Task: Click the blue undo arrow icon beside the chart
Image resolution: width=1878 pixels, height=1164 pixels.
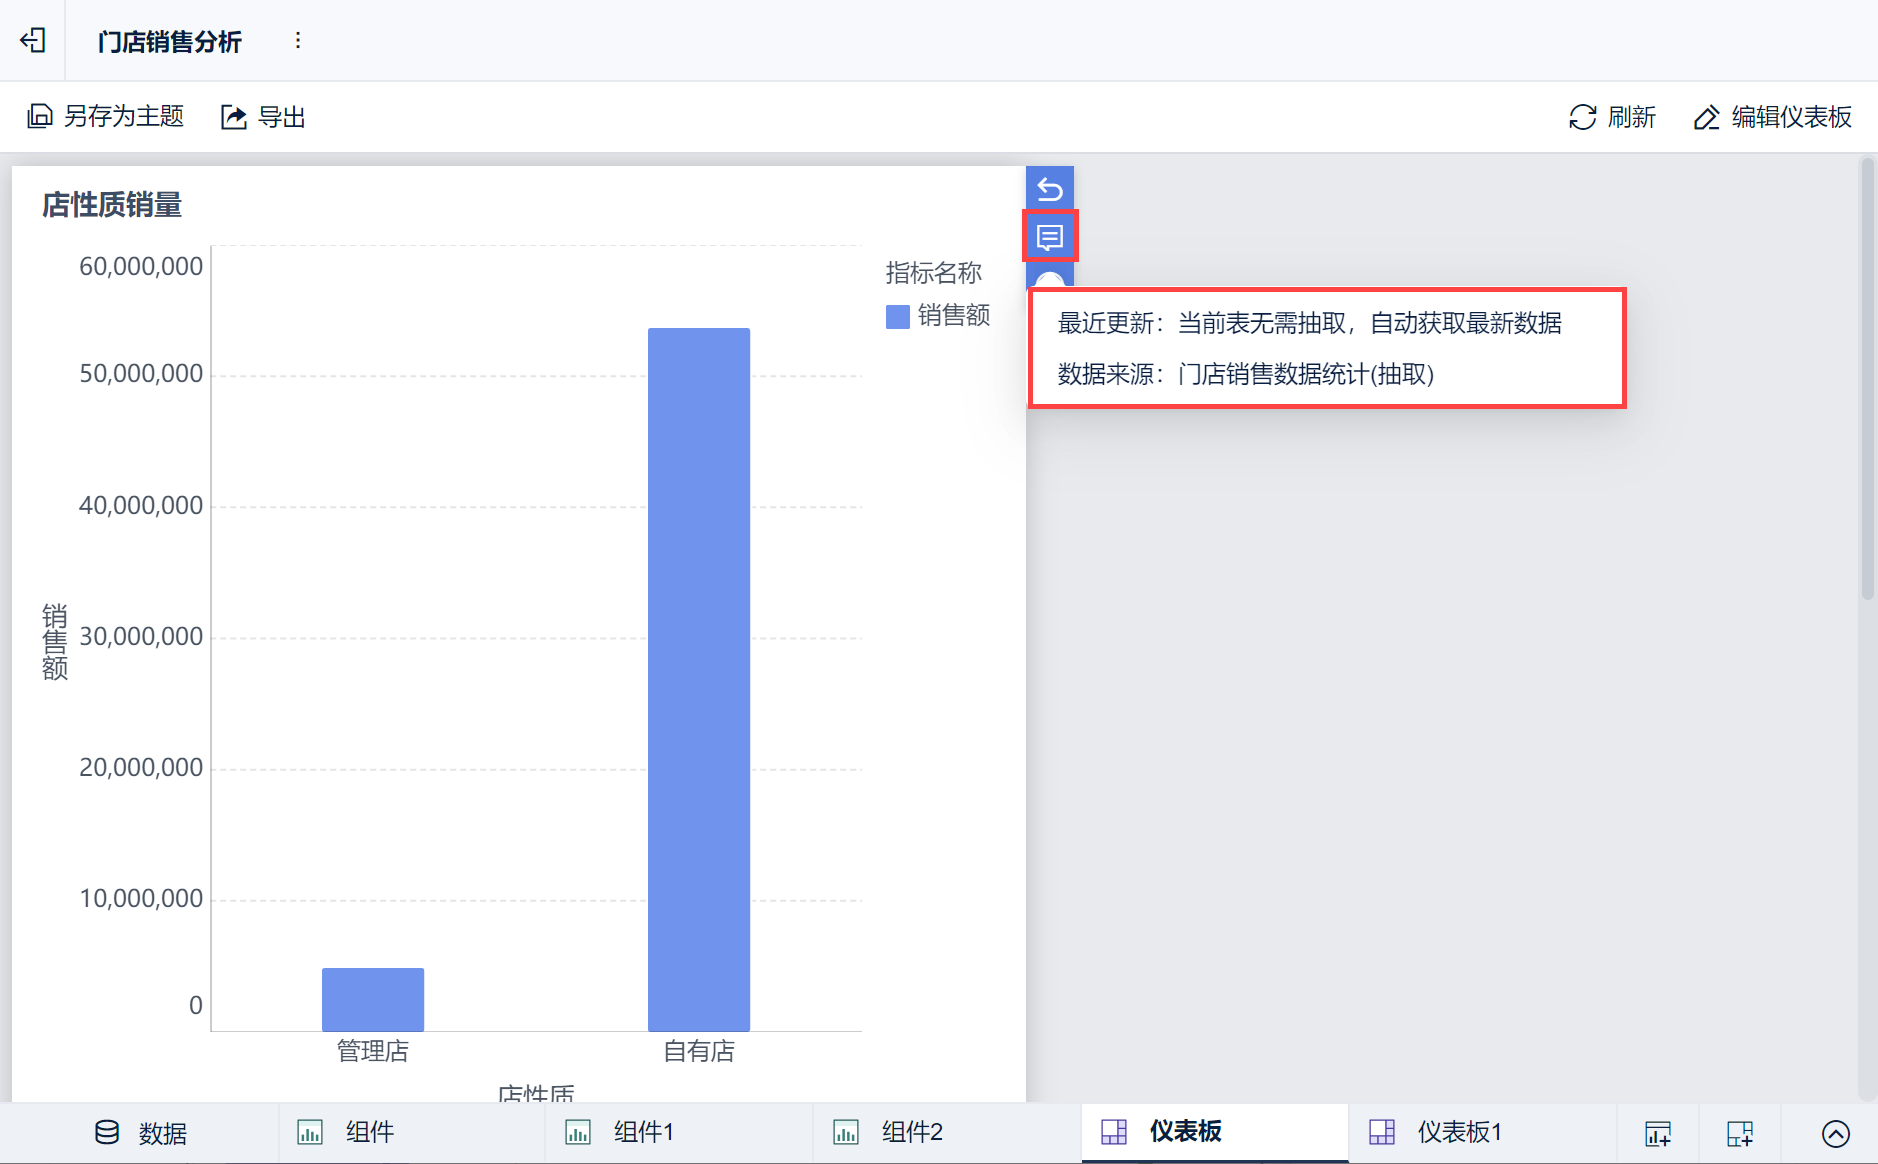Action: click(1050, 188)
